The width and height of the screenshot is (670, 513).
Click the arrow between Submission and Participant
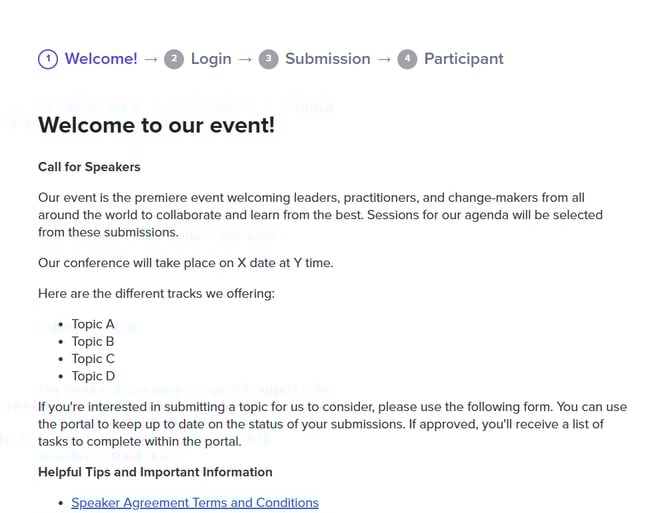384,59
